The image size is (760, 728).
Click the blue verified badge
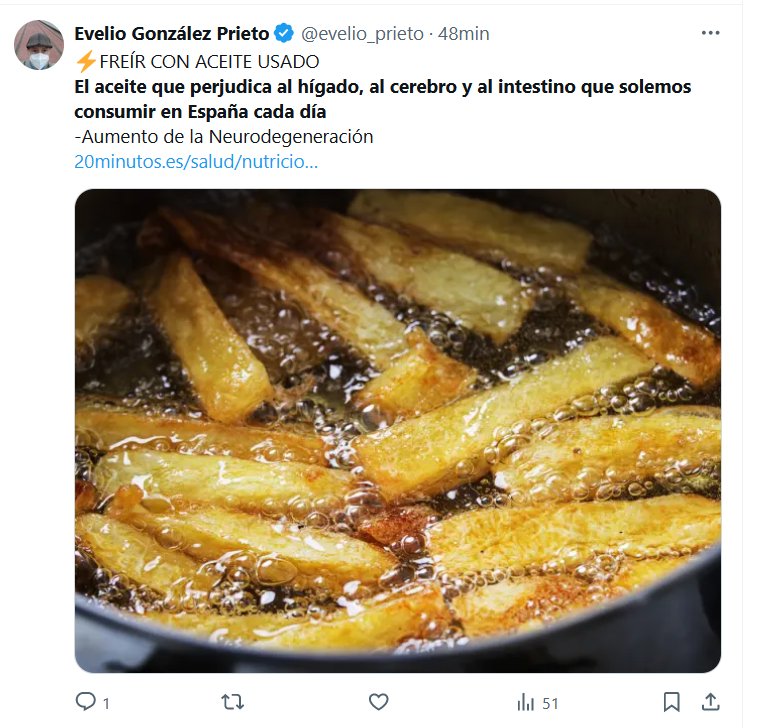coord(284,33)
